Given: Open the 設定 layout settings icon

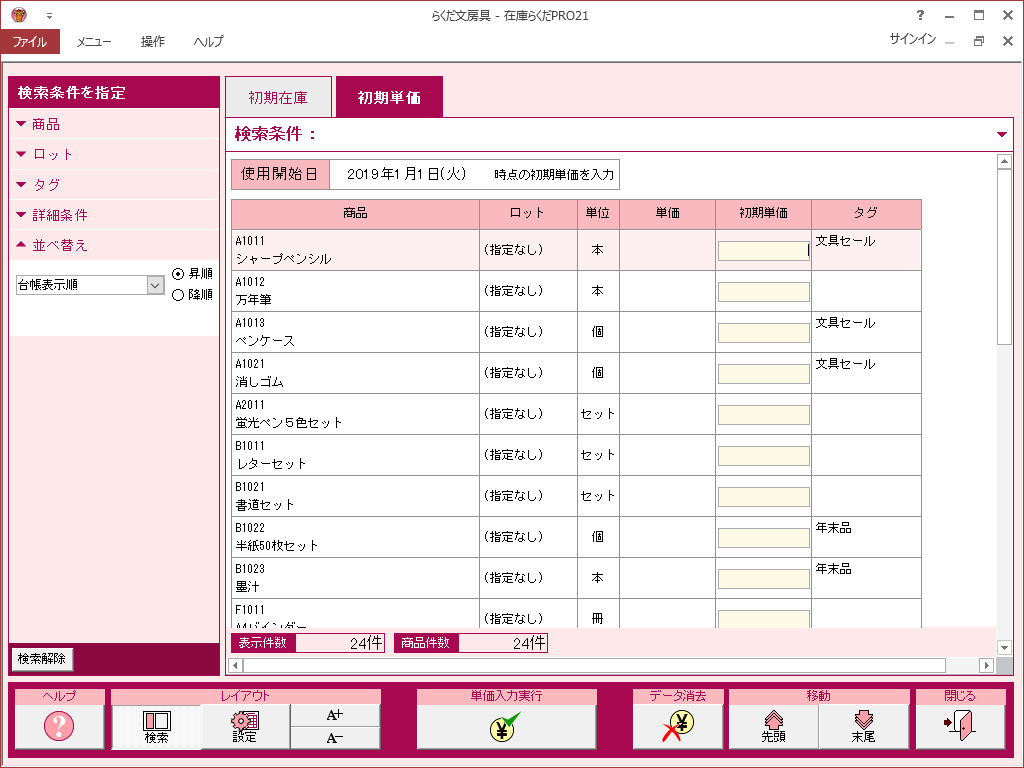Looking at the screenshot, I should (x=245, y=726).
